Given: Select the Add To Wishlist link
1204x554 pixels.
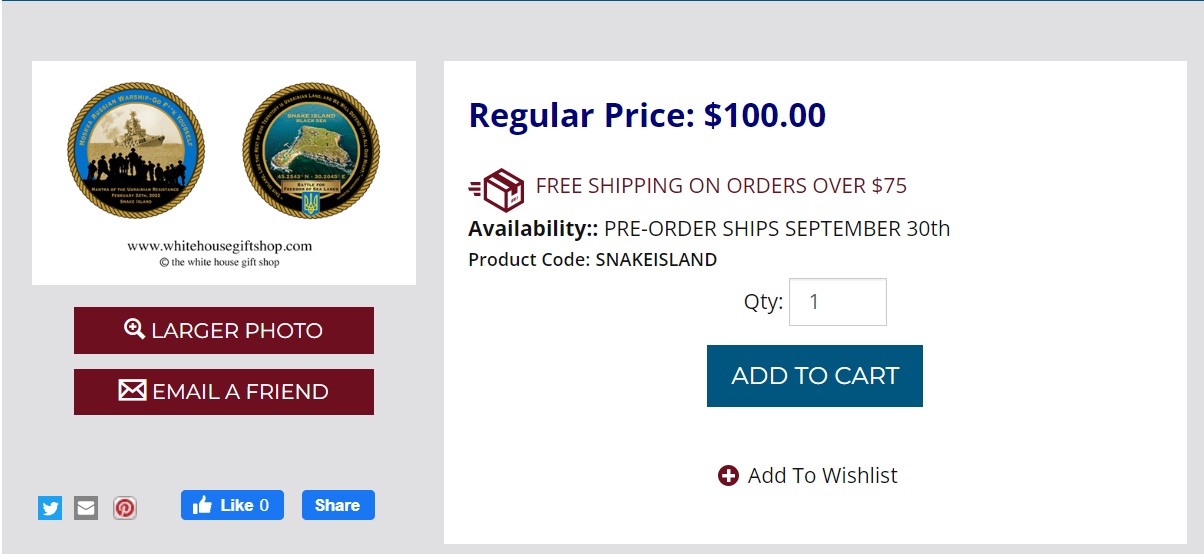Looking at the screenshot, I should (822, 476).
